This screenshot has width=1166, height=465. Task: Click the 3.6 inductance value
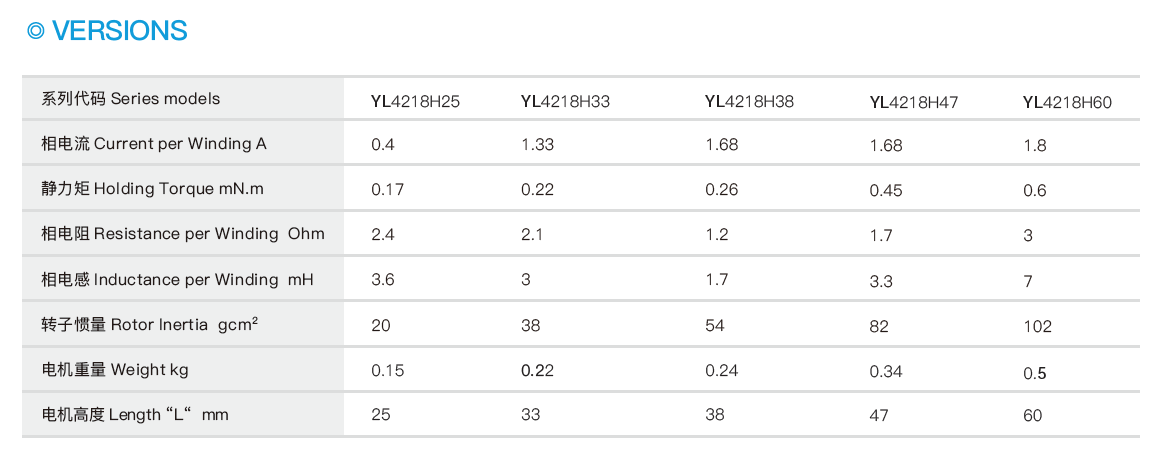pos(383,280)
